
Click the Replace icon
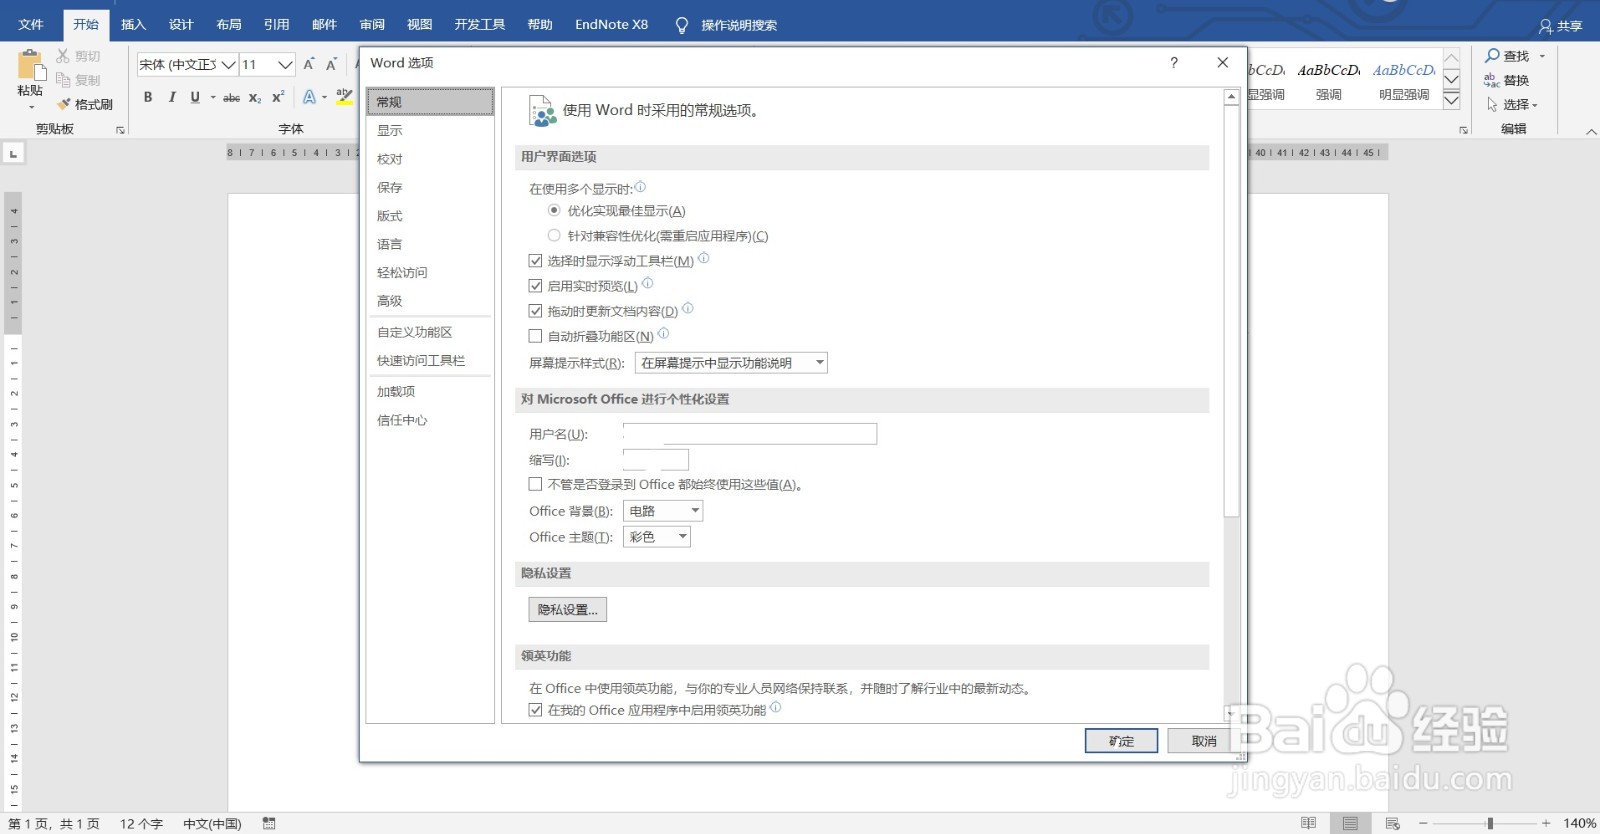coord(1492,80)
